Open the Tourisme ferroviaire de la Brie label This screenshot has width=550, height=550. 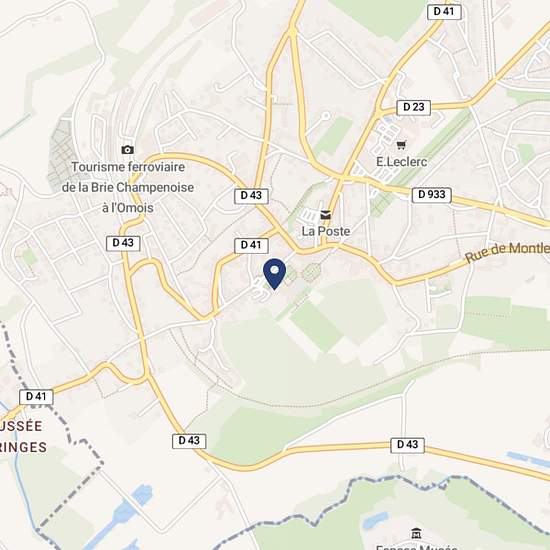[x=128, y=187]
